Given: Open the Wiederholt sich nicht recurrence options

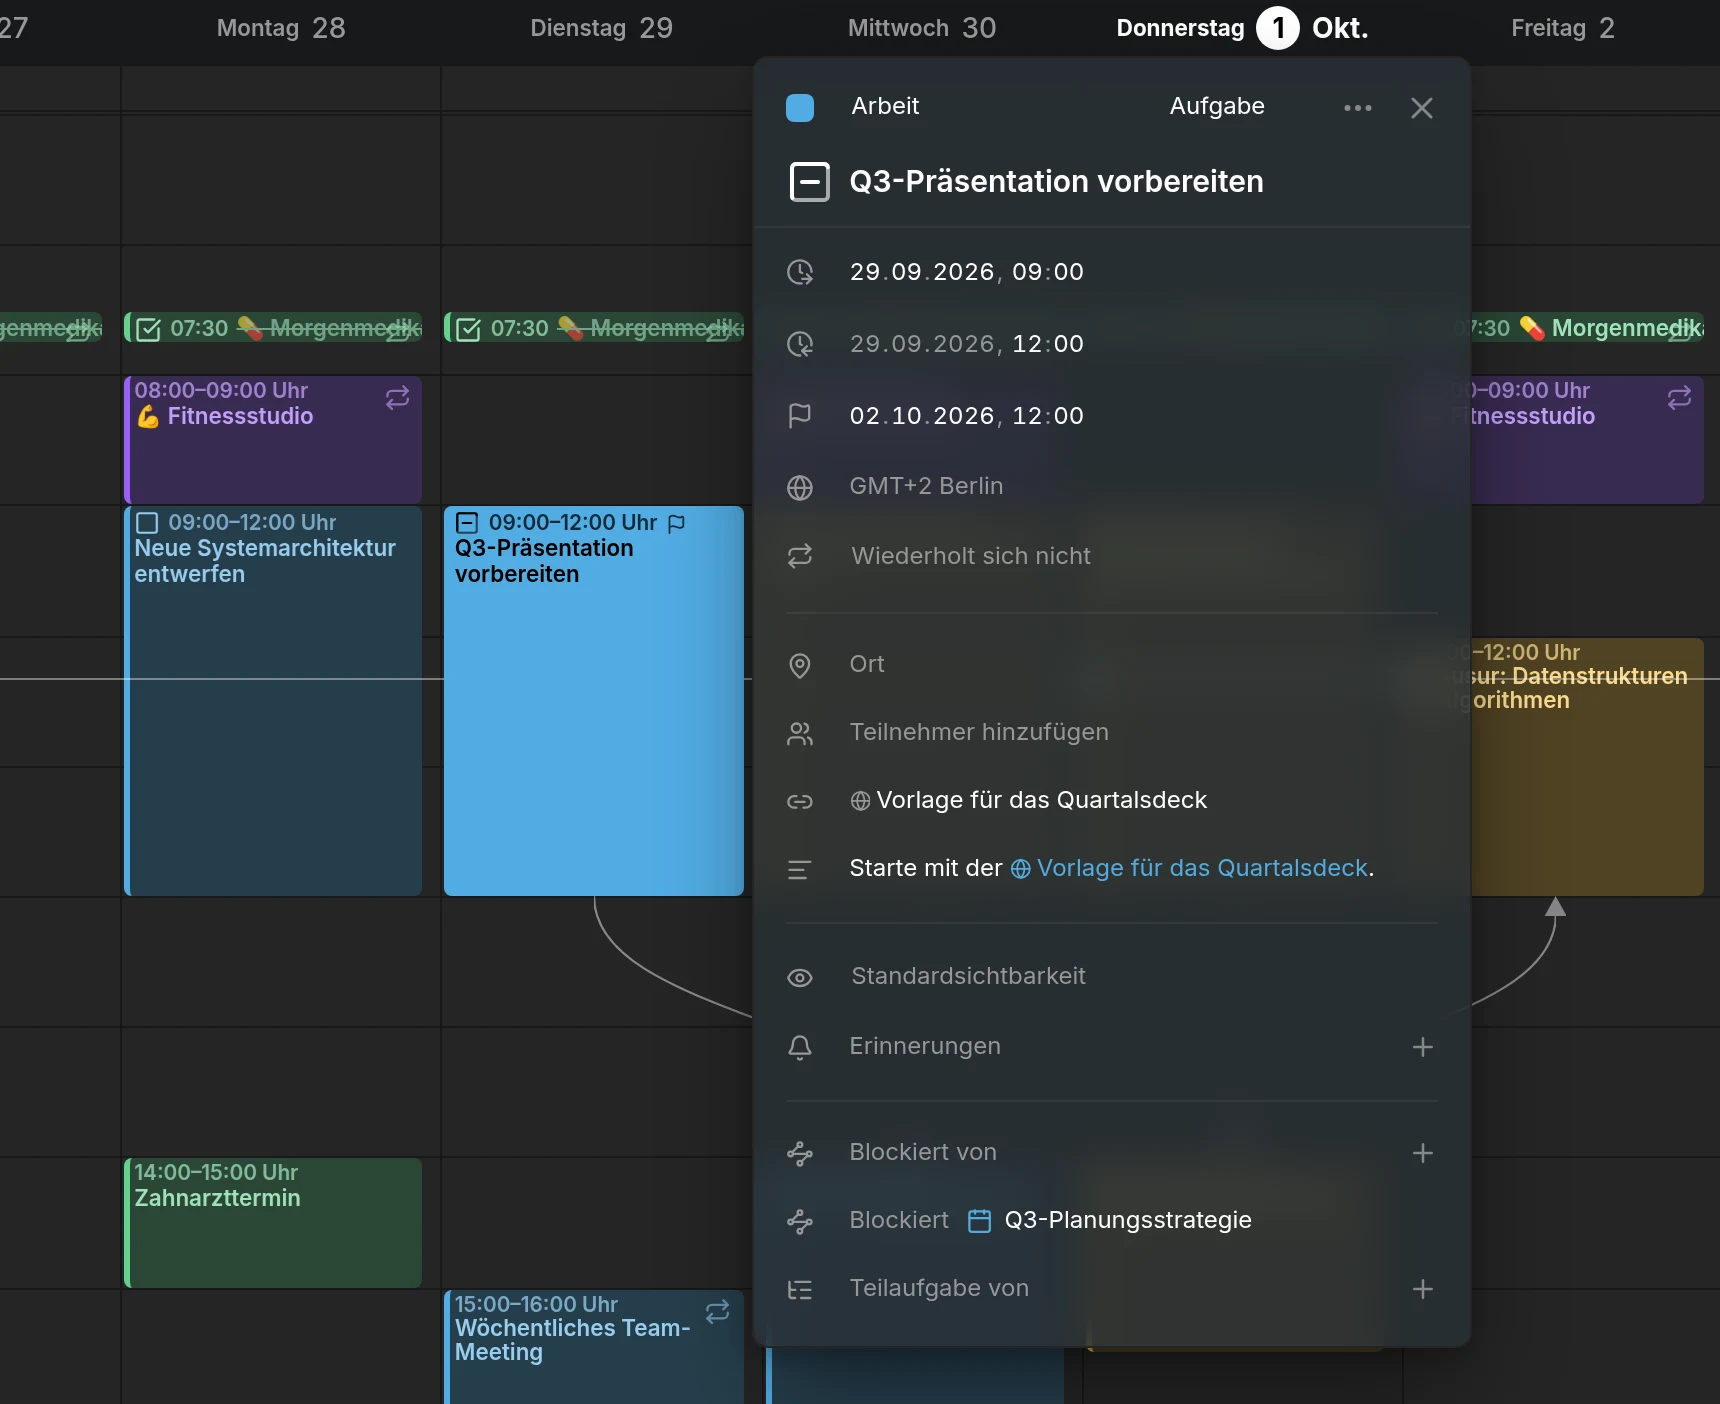Looking at the screenshot, I should coord(971,556).
